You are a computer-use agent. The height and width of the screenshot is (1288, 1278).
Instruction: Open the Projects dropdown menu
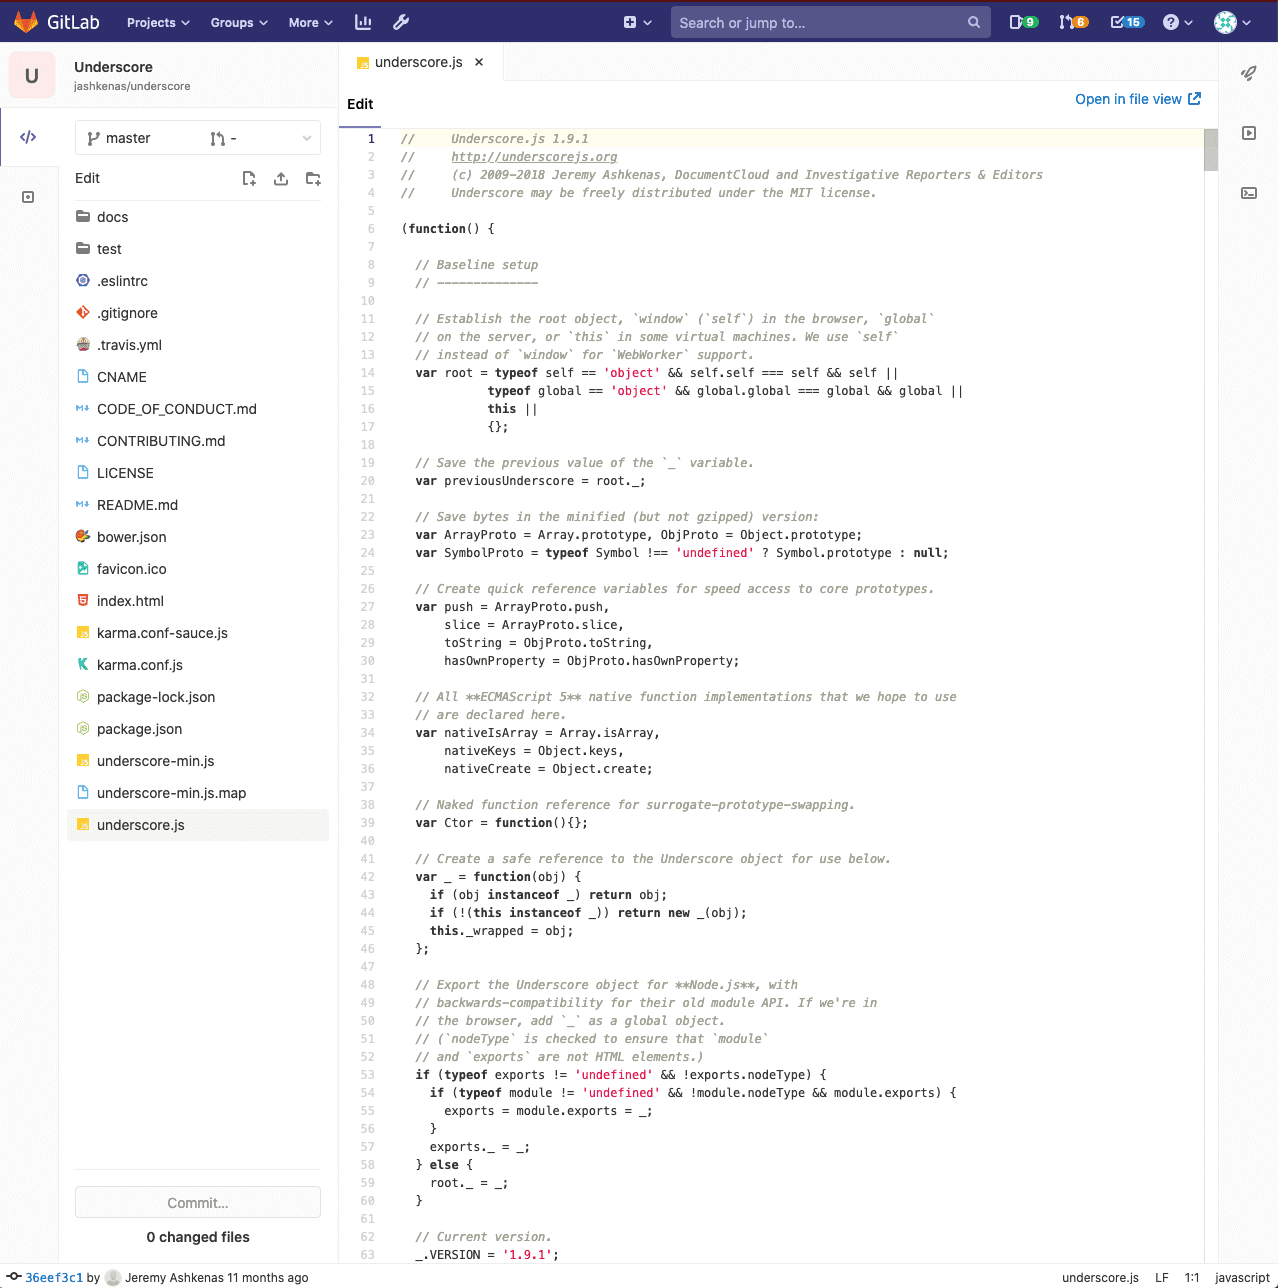tap(157, 21)
